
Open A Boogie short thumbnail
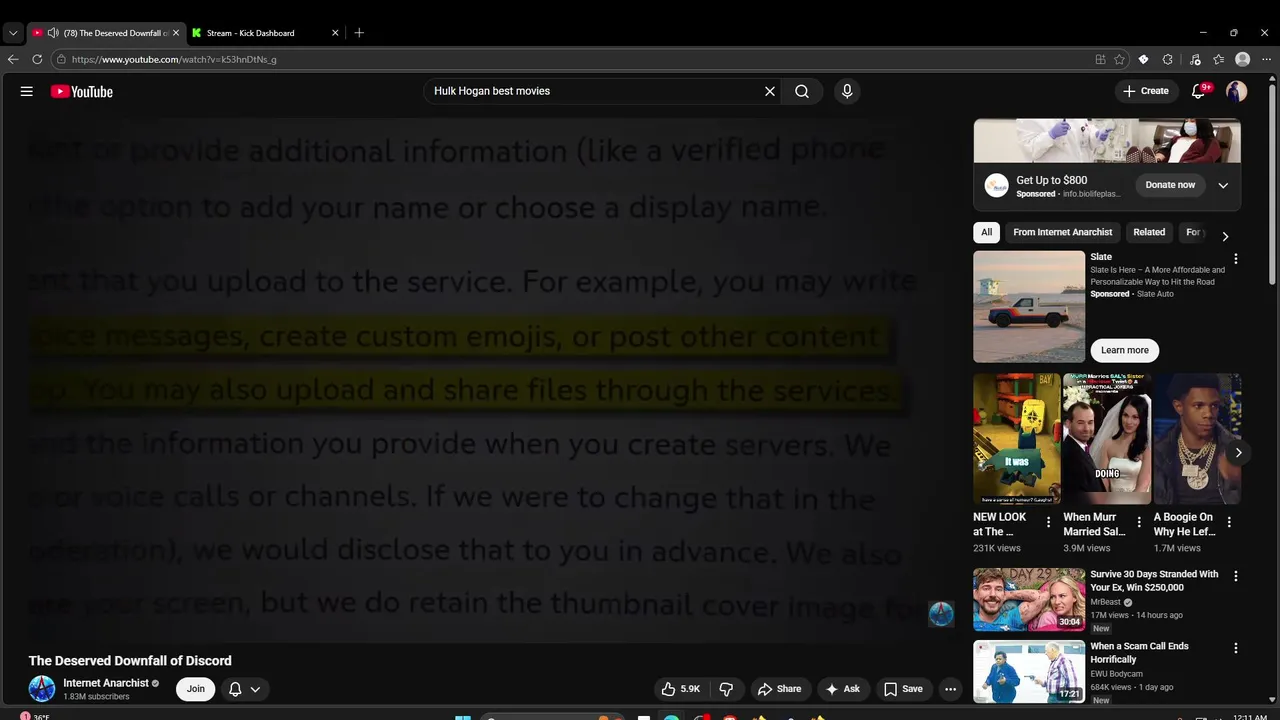coord(1197,439)
